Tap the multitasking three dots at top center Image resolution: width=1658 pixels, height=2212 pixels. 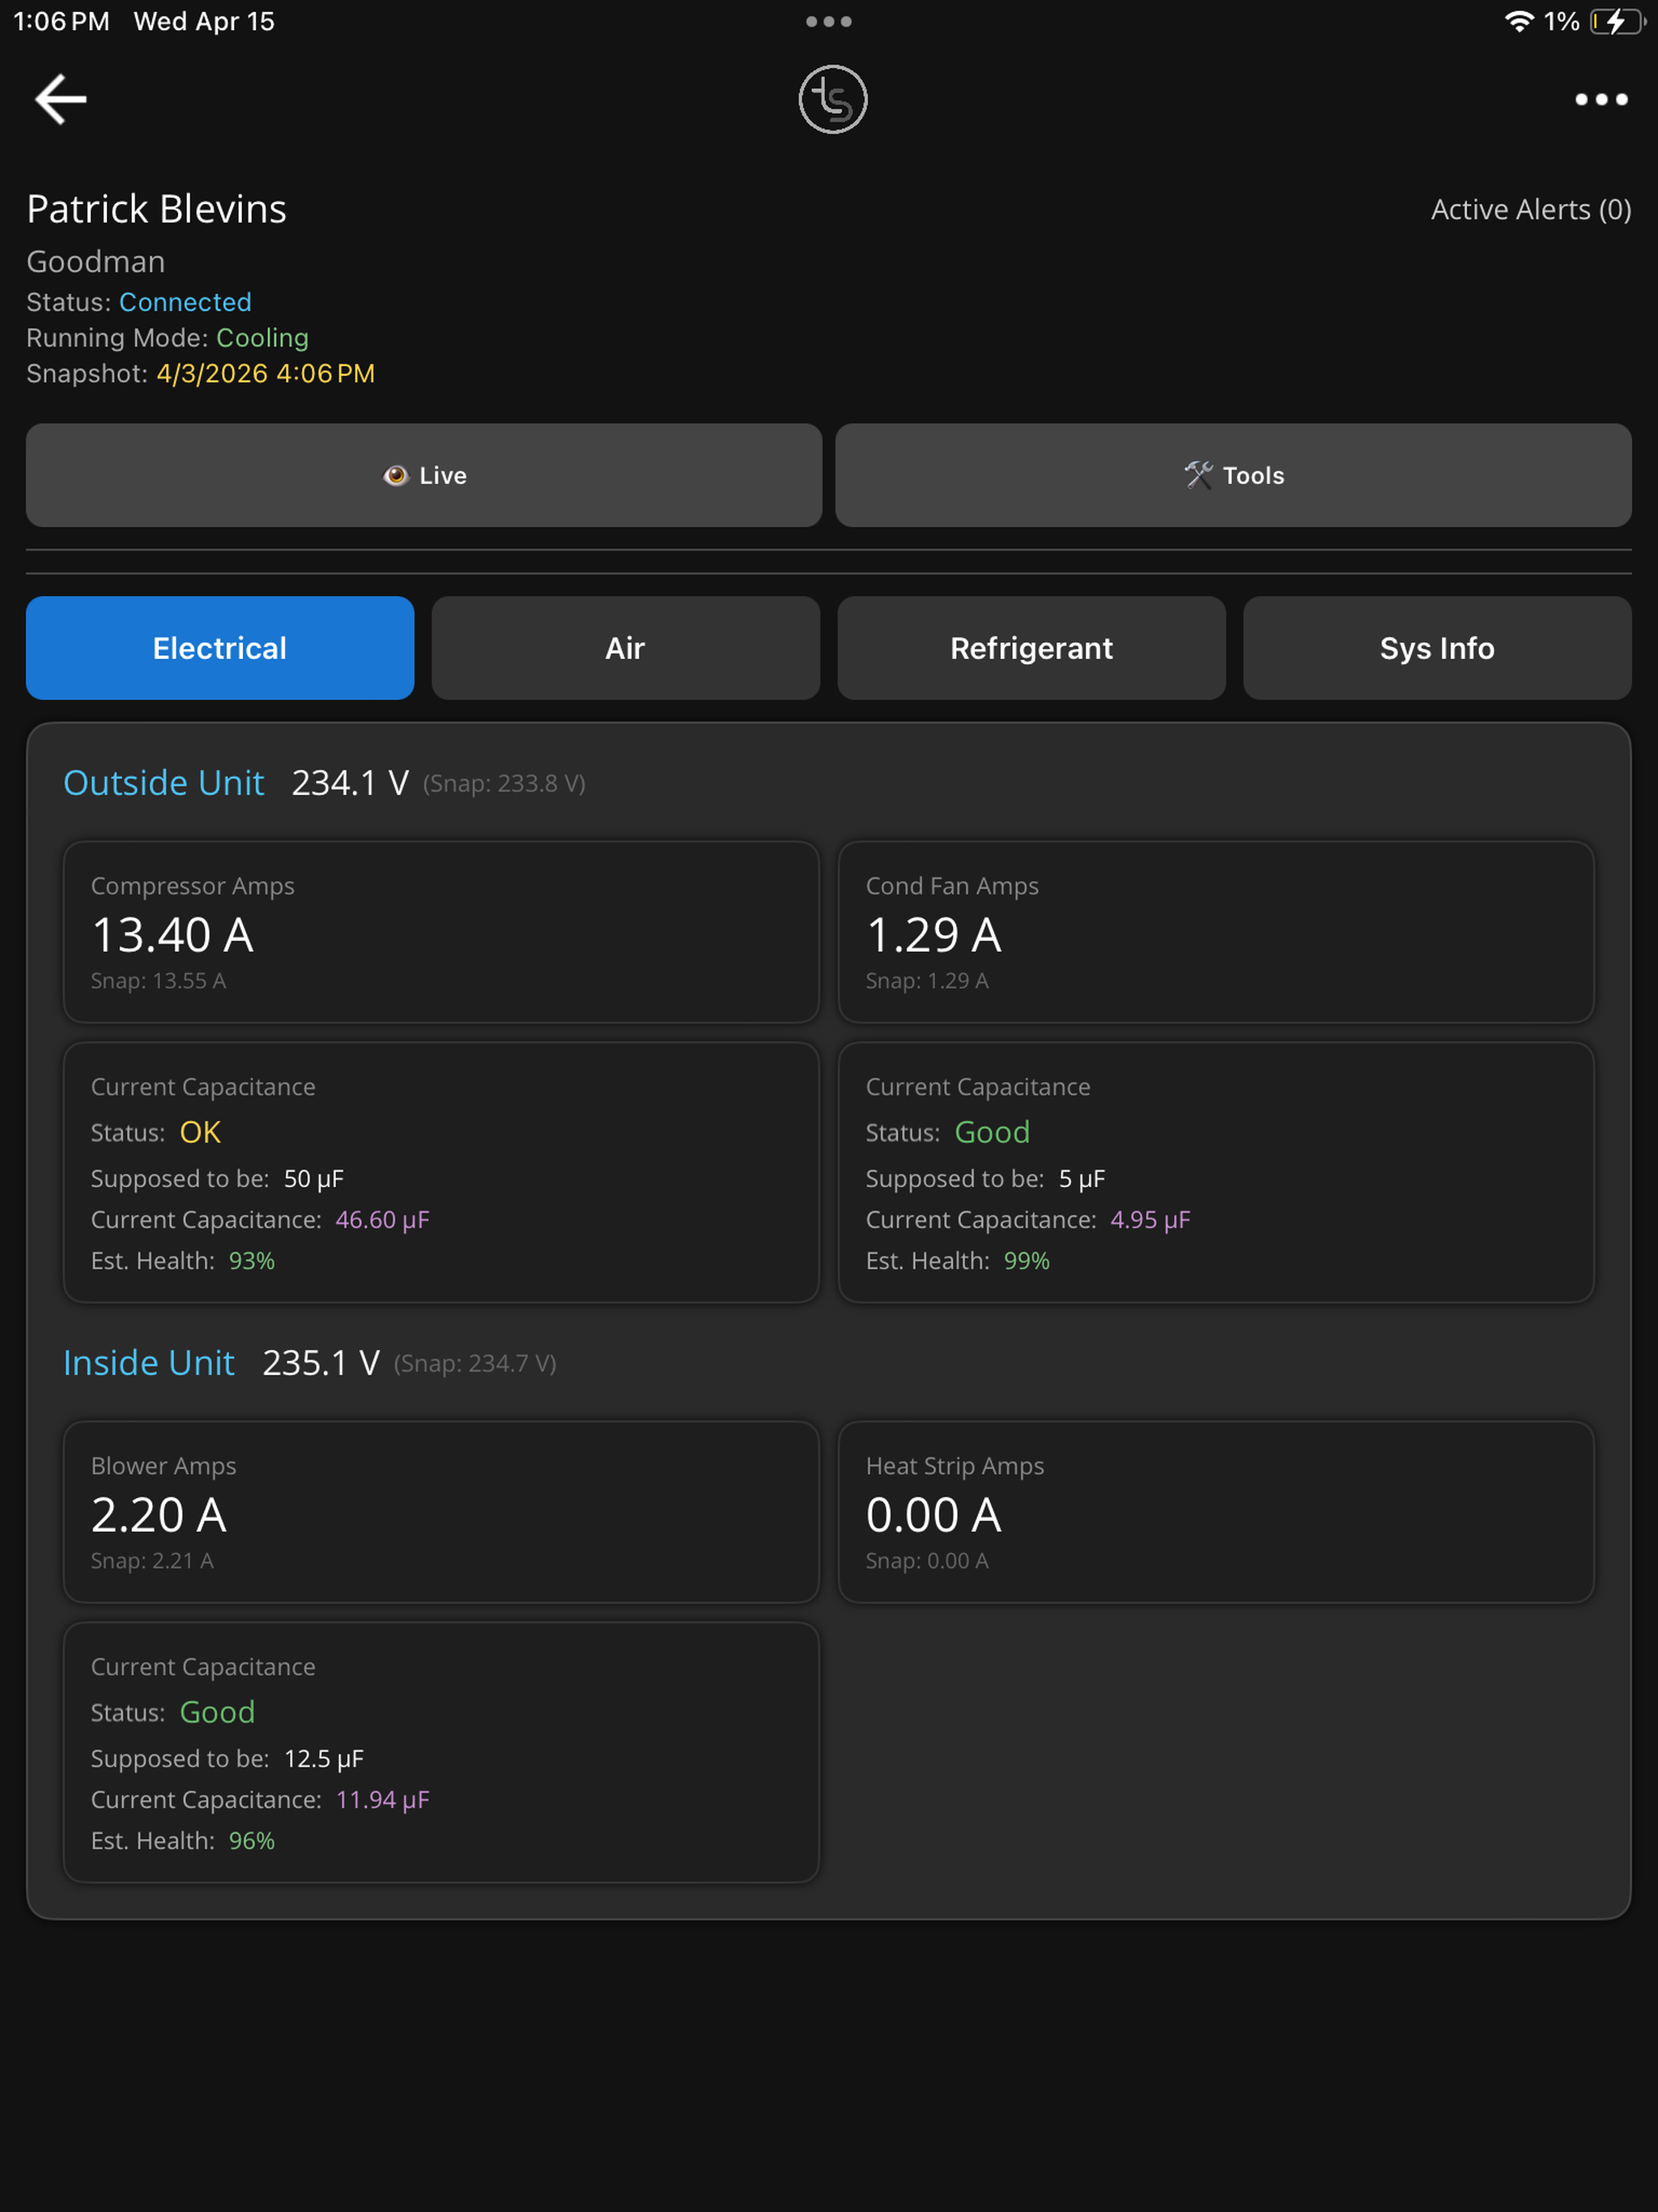click(x=829, y=21)
